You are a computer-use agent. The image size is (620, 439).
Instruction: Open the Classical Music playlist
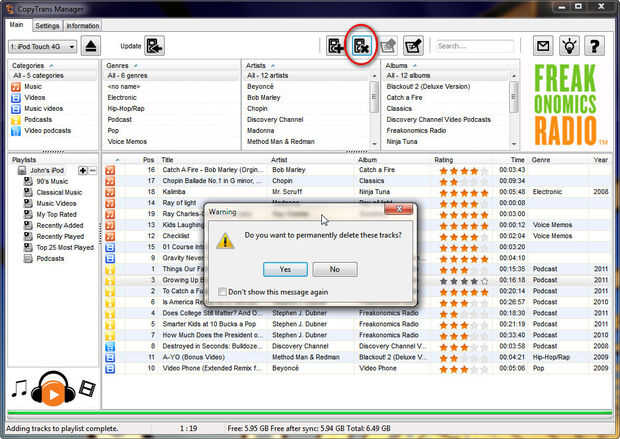pos(59,193)
